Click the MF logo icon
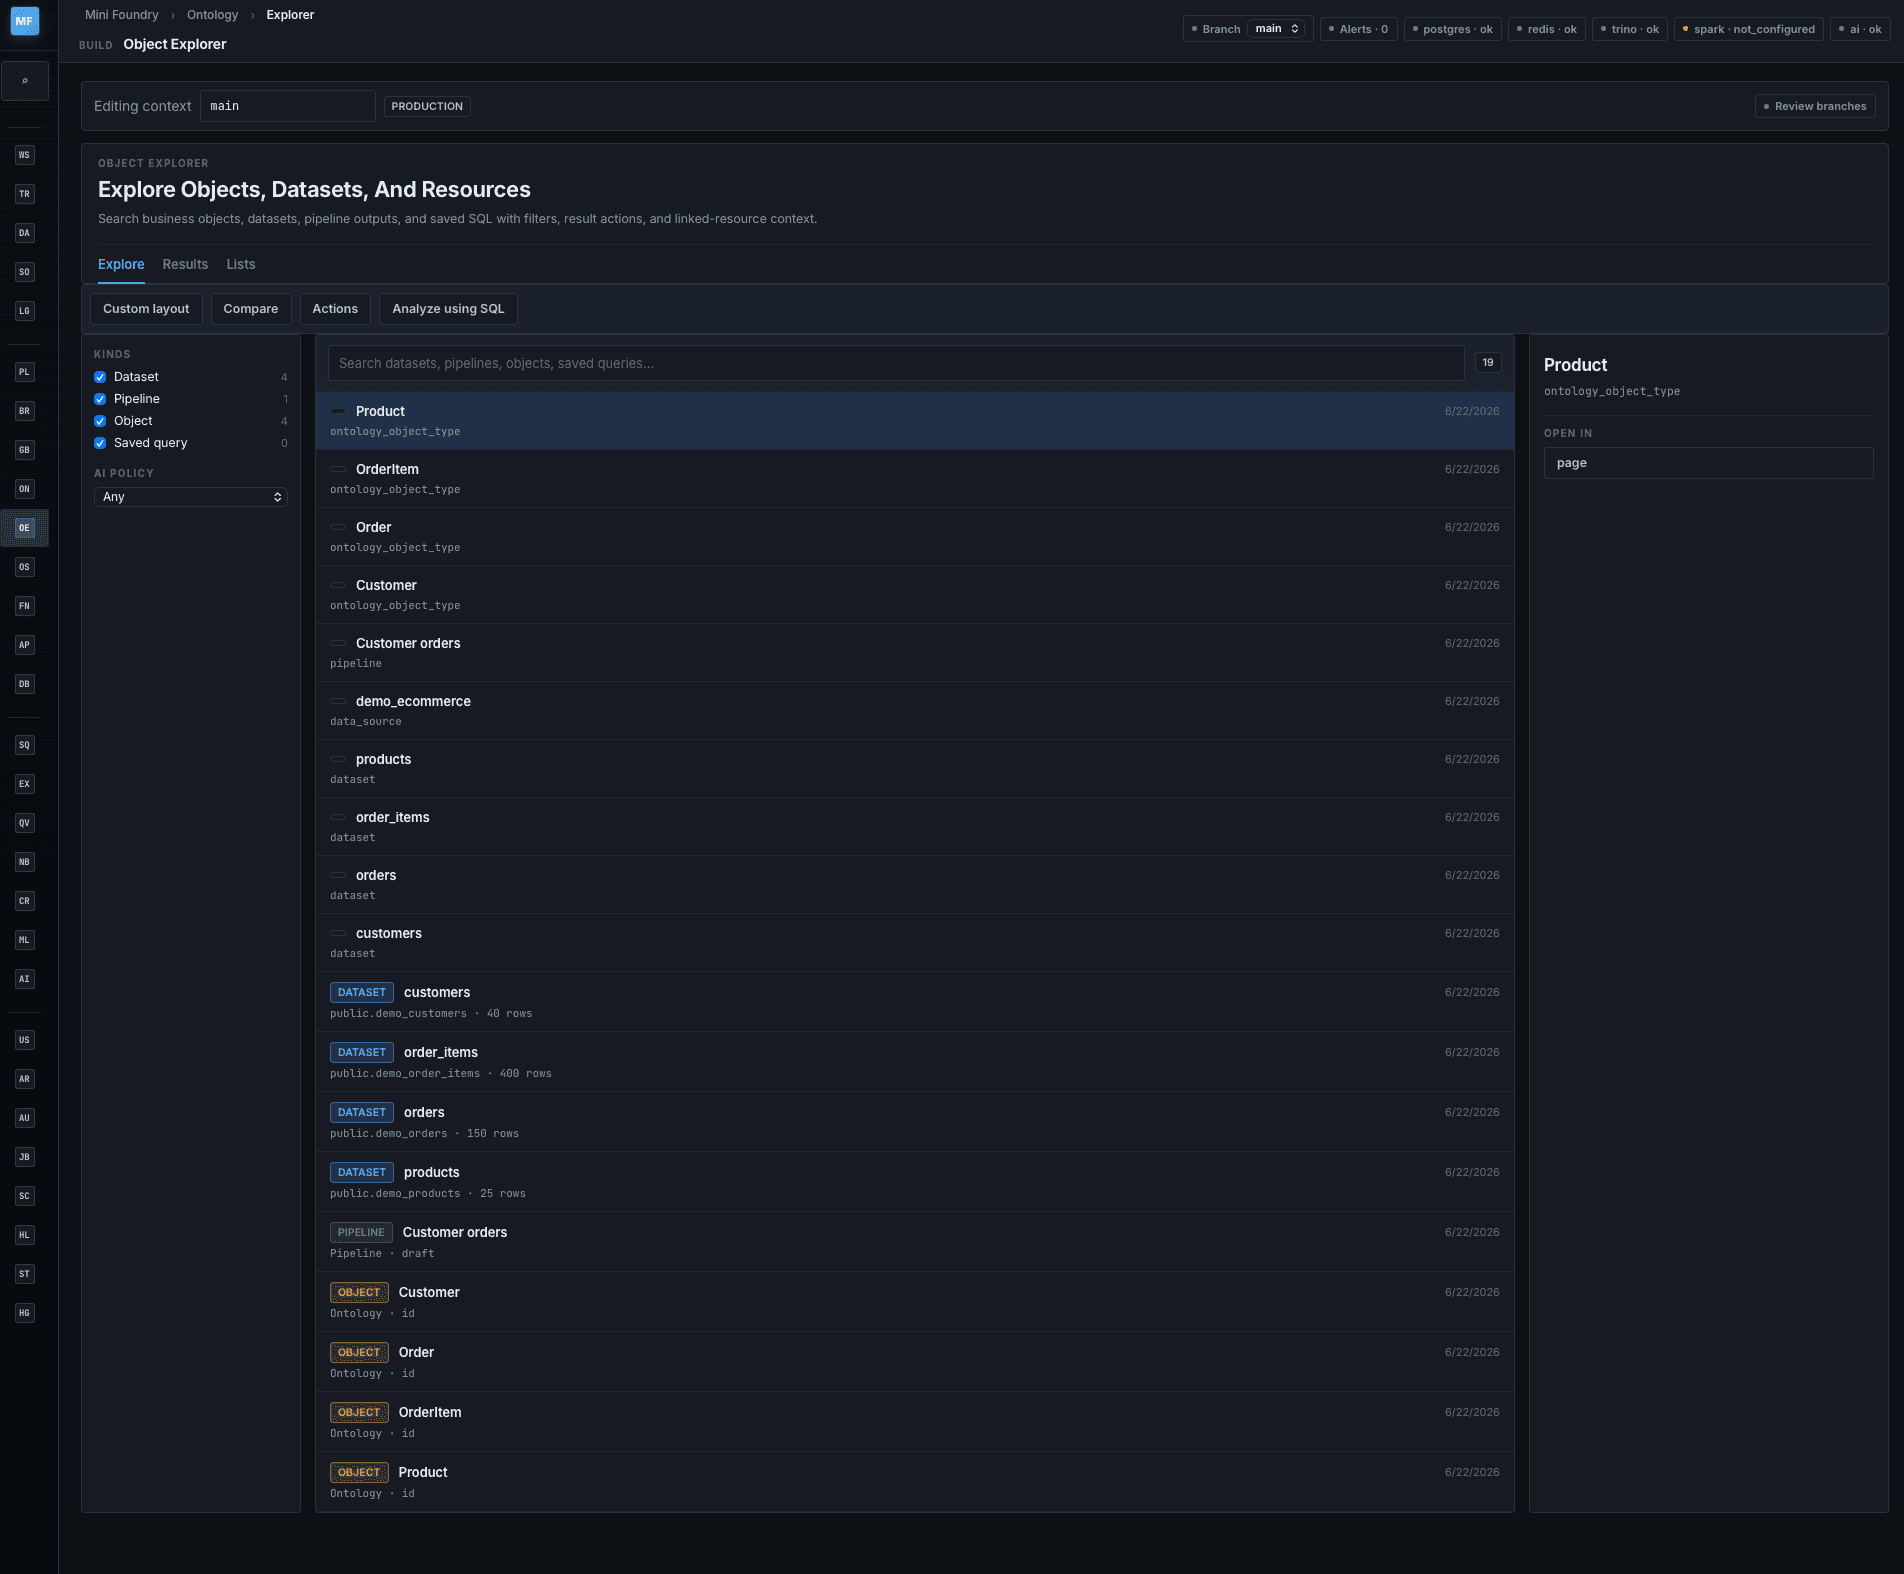1904x1574 pixels. (25, 21)
